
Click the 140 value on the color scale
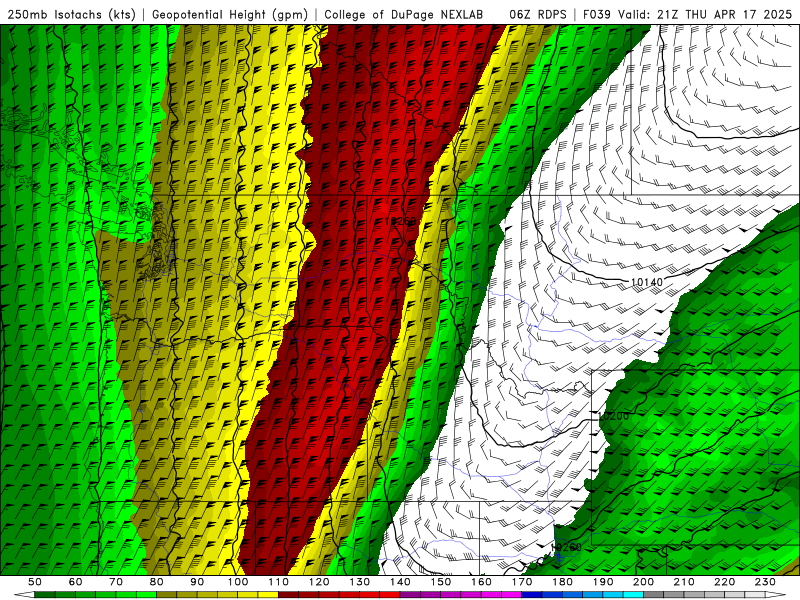401,582
